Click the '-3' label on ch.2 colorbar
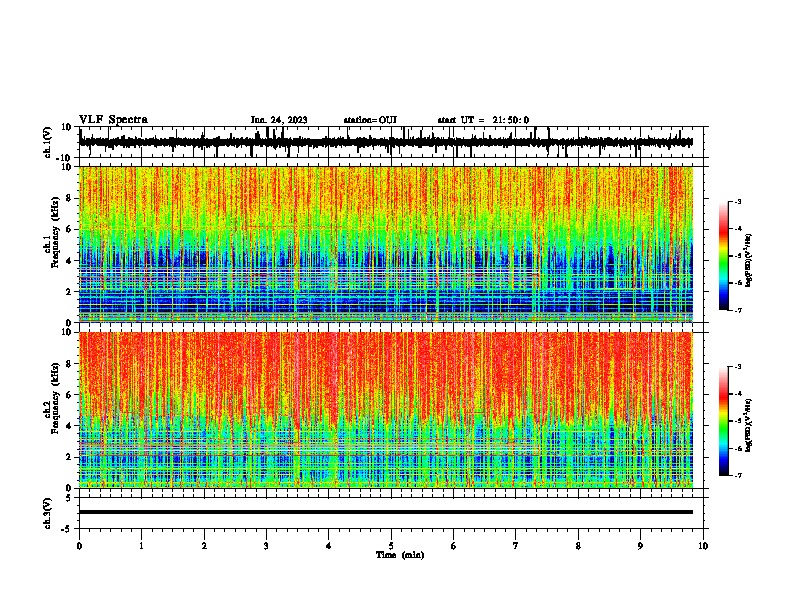The width and height of the screenshot is (792, 612). (x=737, y=367)
